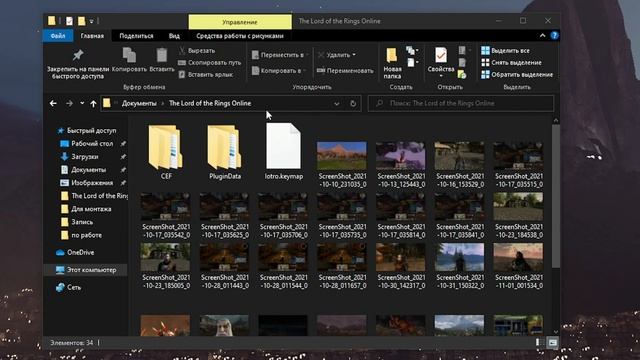The height and width of the screenshot is (360, 640).
Task: Open the Файл menu
Action: [x=58, y=36]
